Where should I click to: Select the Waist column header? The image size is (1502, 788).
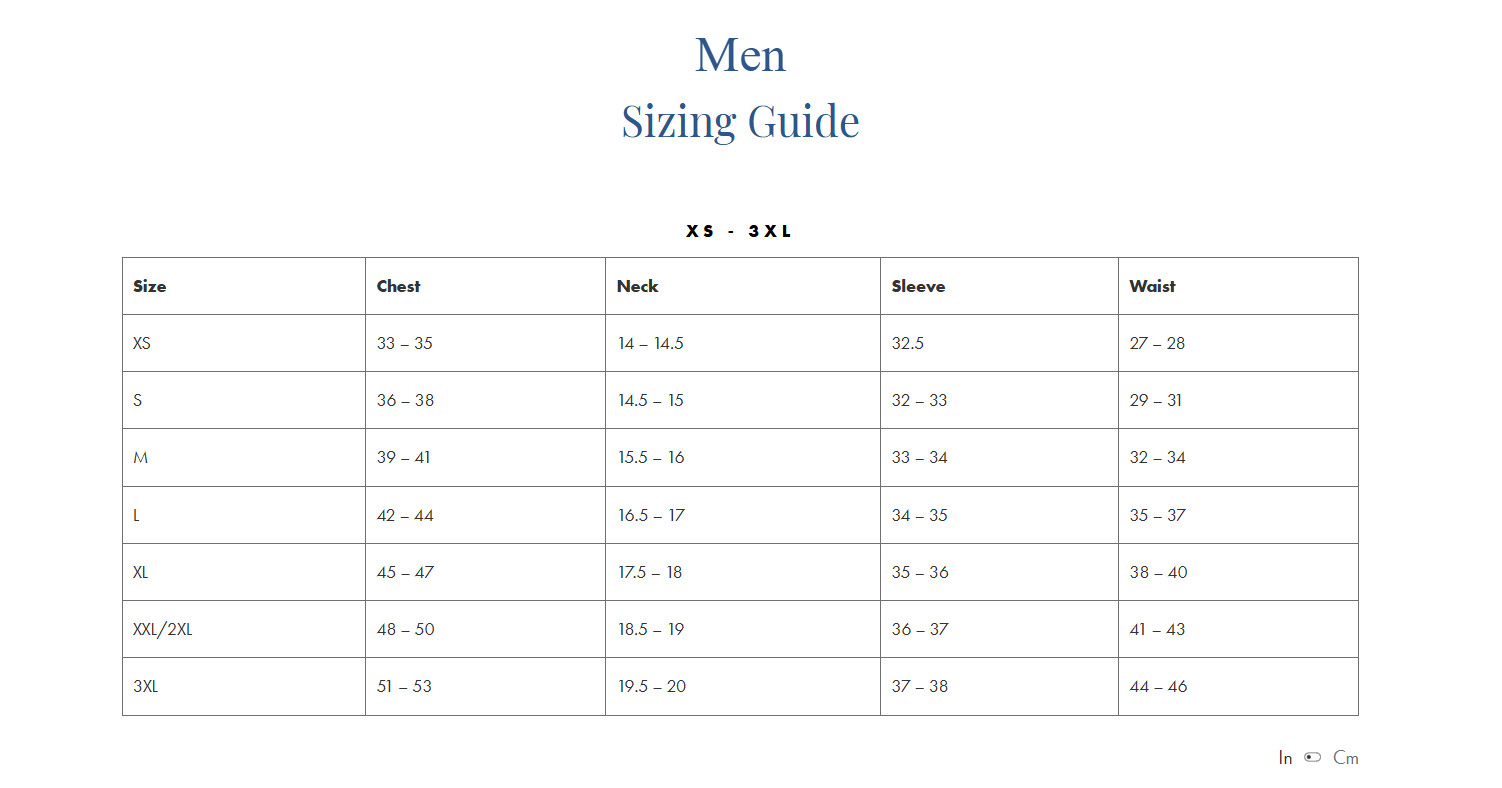[x=1152, y=286]
